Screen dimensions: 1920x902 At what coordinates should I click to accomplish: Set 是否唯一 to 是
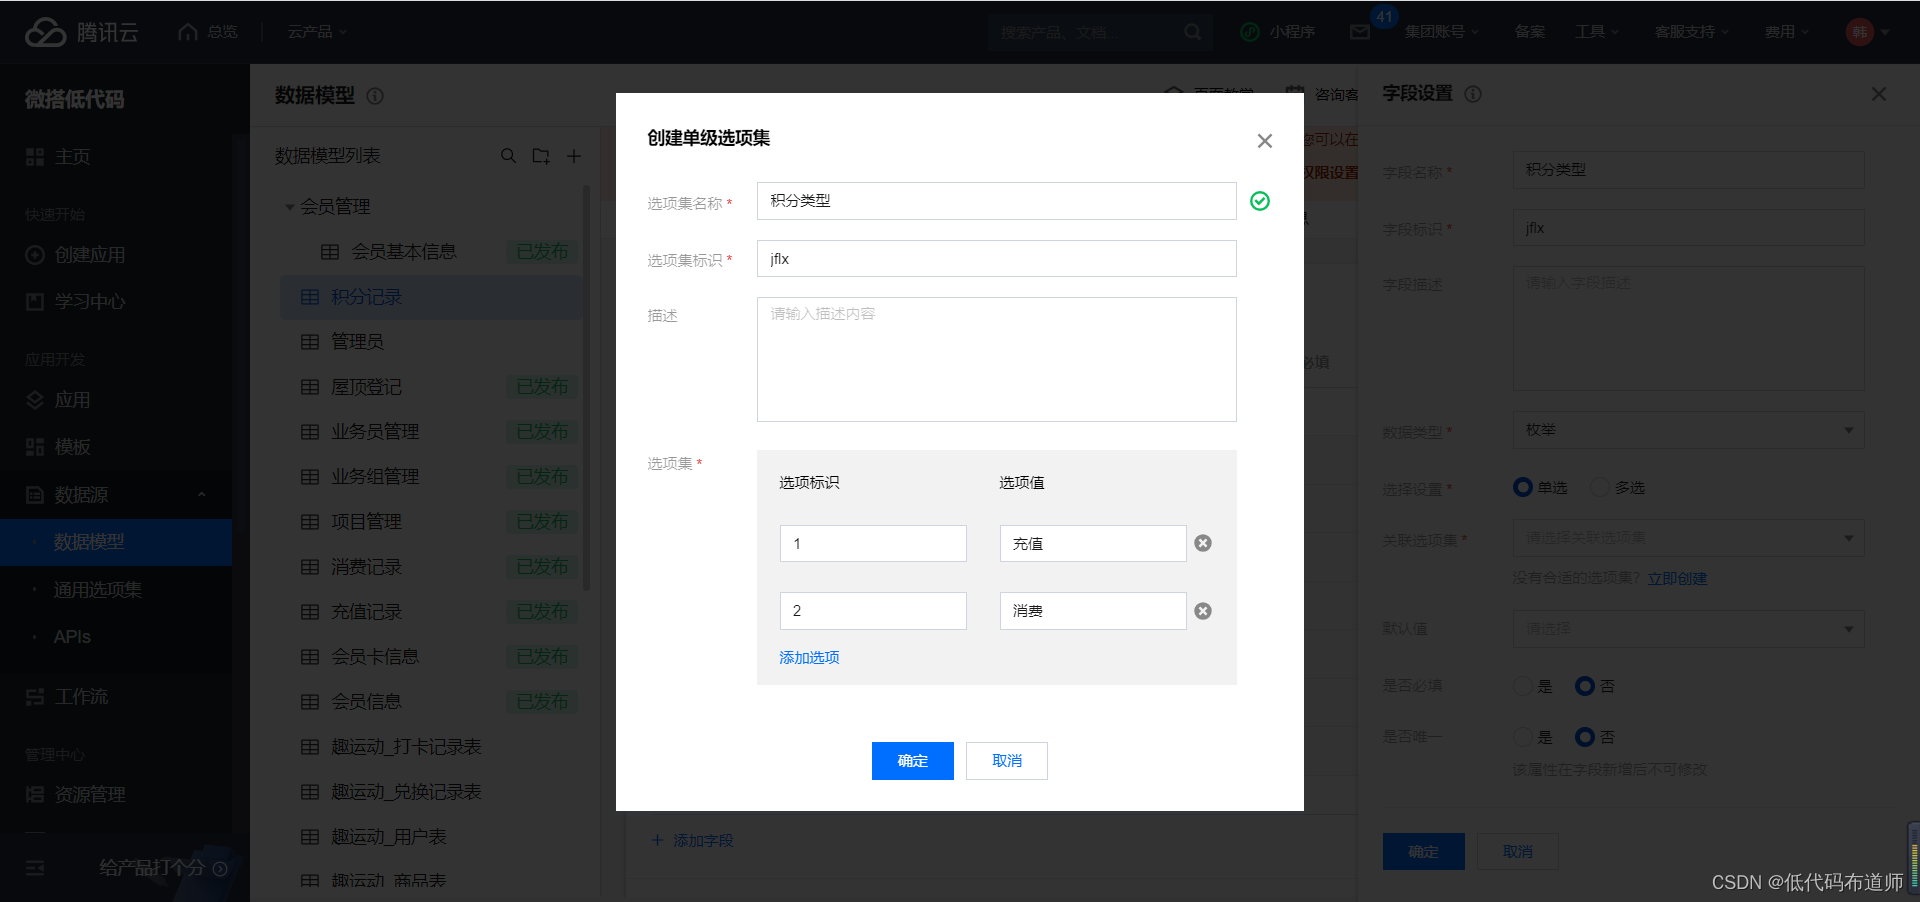(1523, 737)
